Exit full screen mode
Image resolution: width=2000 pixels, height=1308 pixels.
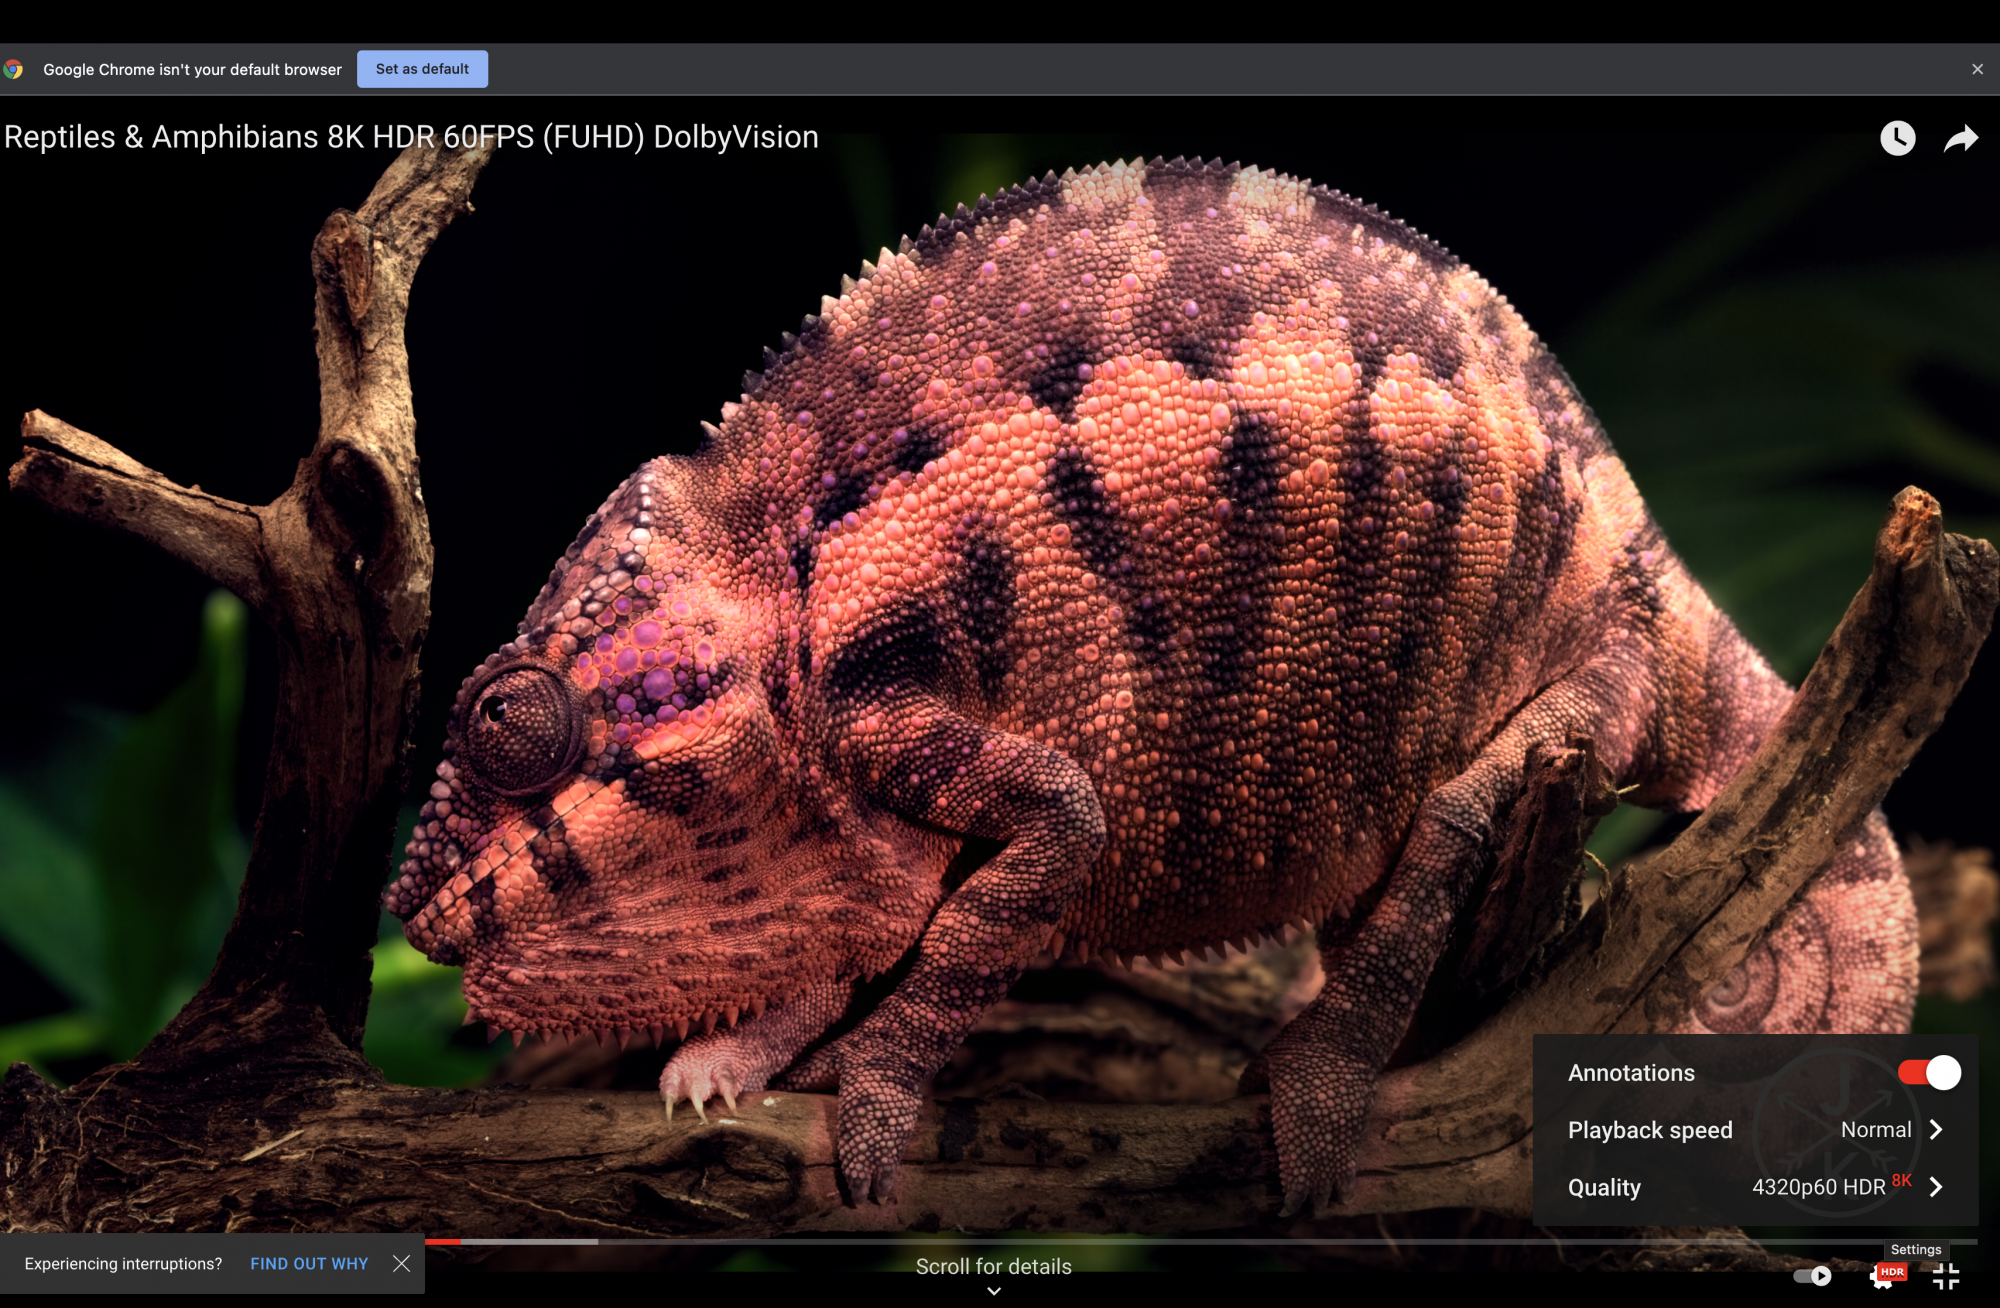(x=1946, y=1276)
